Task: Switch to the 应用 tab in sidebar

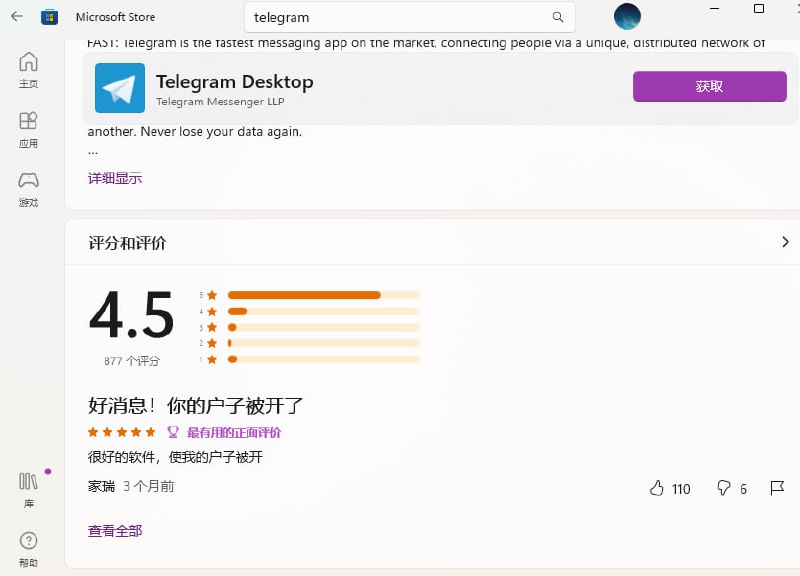Action: 28,130
